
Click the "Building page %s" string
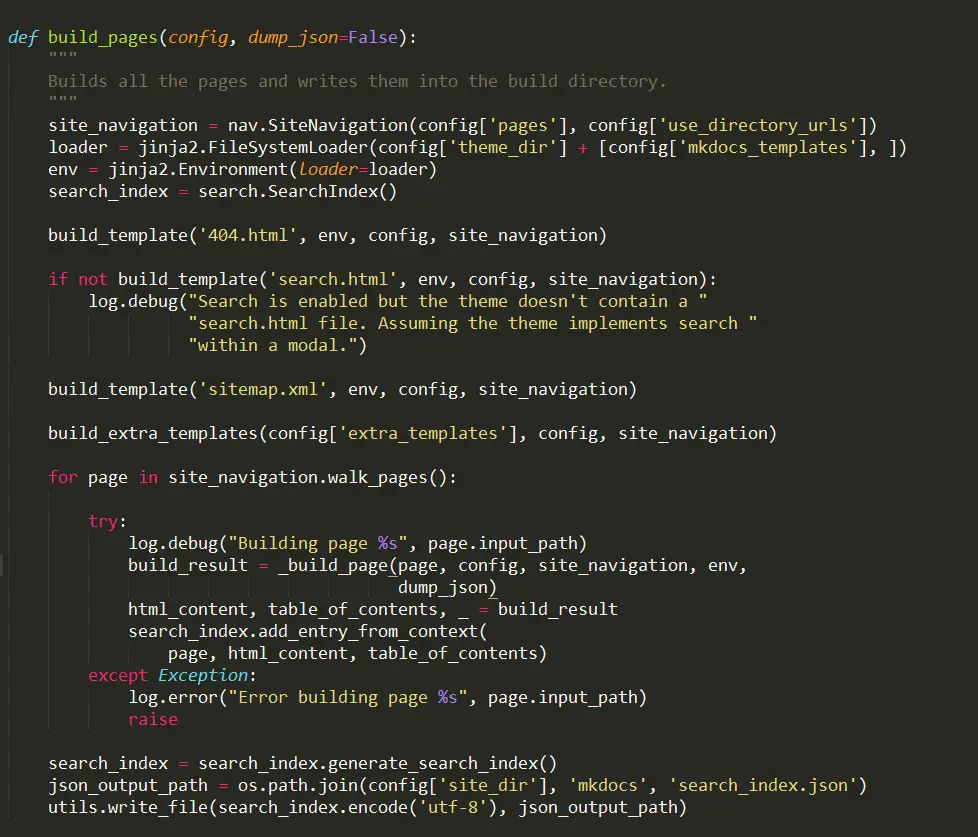point(317,543)
